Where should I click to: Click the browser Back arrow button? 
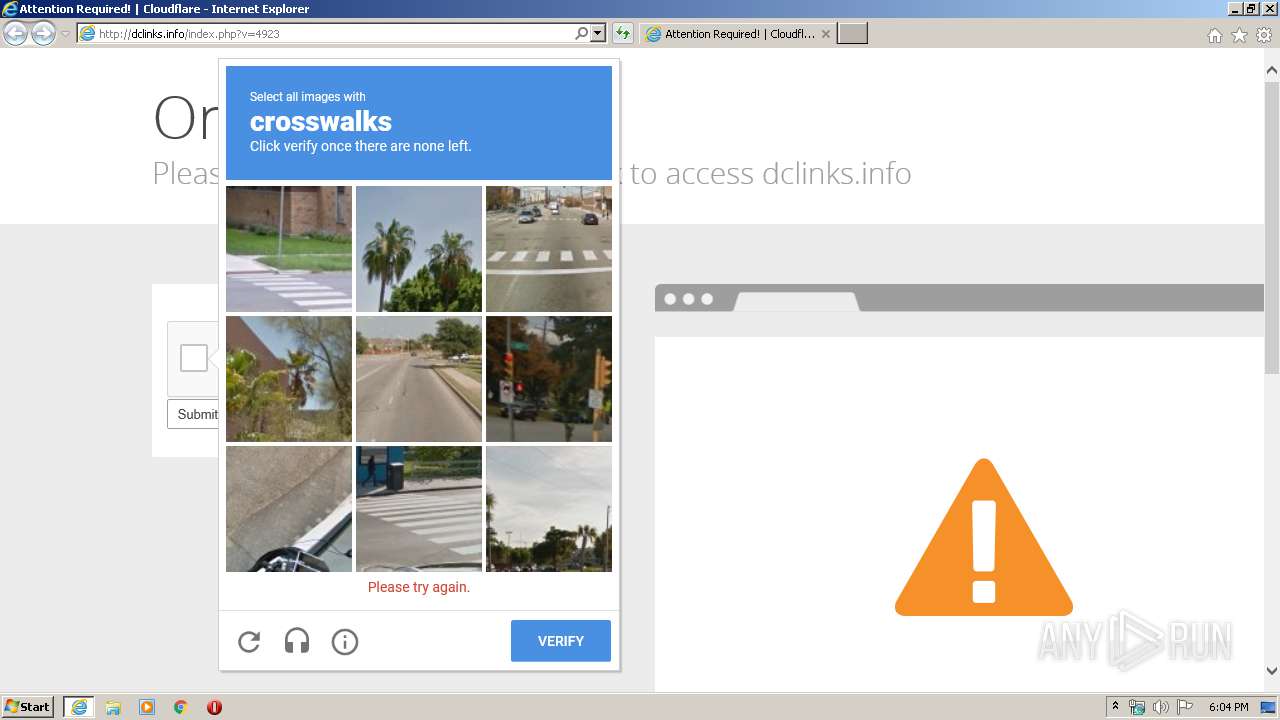click(x=16, y=34)
